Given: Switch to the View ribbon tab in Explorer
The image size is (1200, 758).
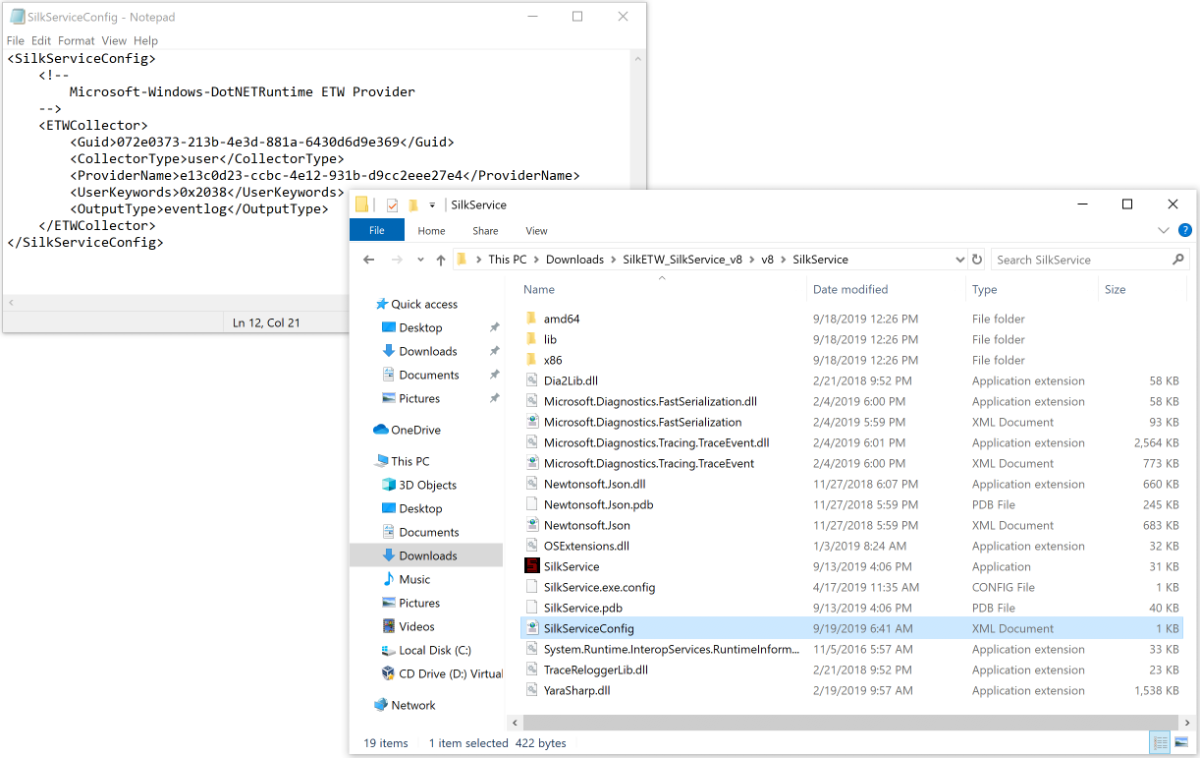Looking at the screenshot, I should point(536,230).
